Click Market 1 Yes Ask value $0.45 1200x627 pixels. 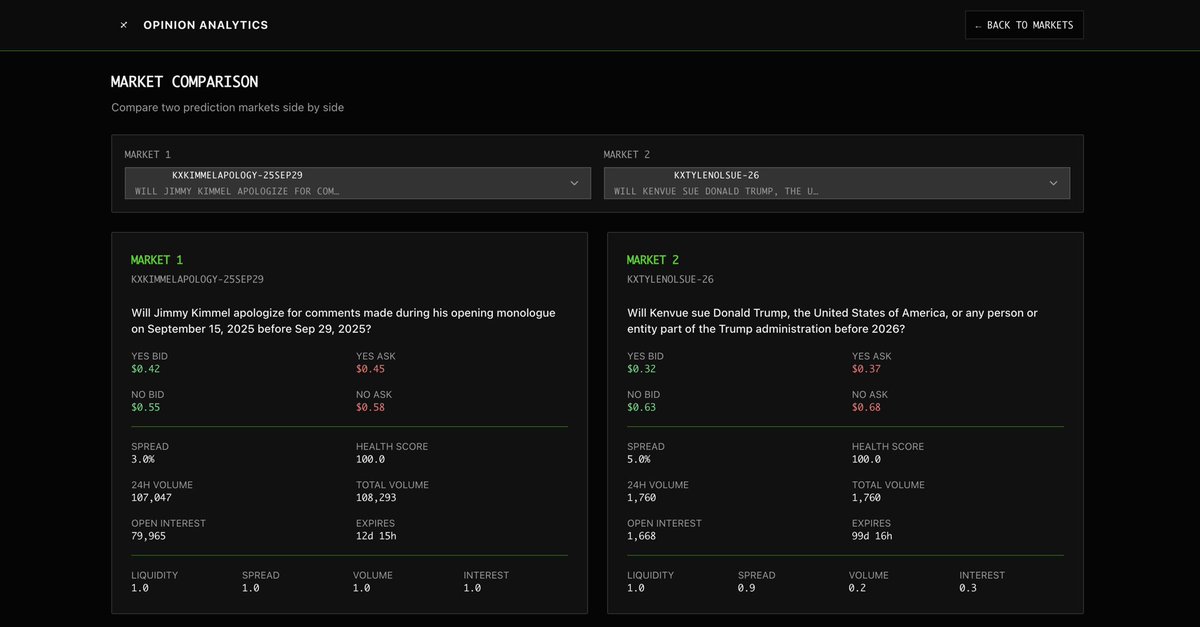pyautogui.click(x=370, y=369)
